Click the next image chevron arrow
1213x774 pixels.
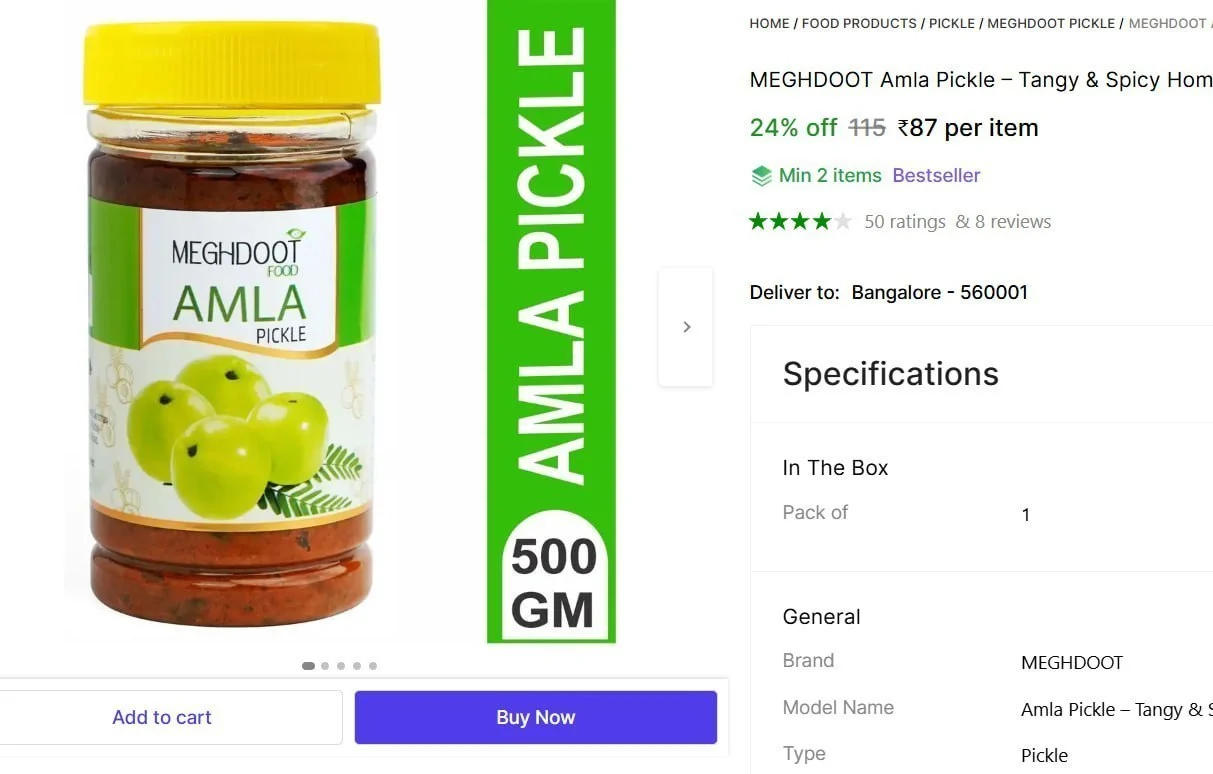686,327
